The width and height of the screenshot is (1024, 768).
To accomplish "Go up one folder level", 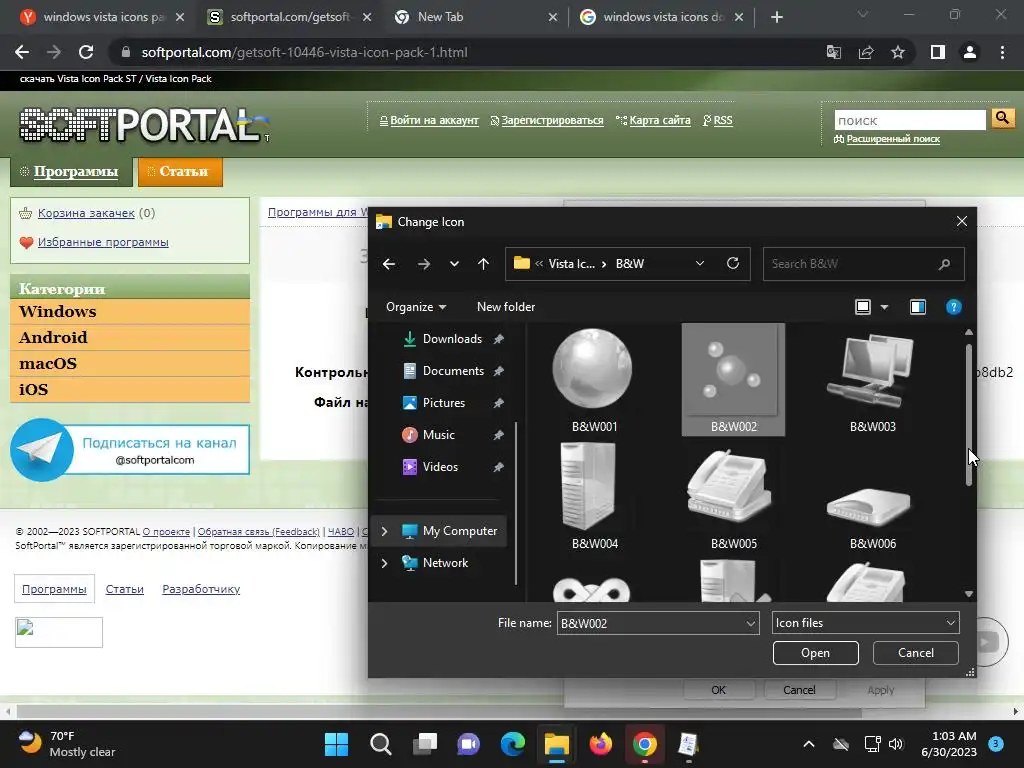I will point(483,264).
